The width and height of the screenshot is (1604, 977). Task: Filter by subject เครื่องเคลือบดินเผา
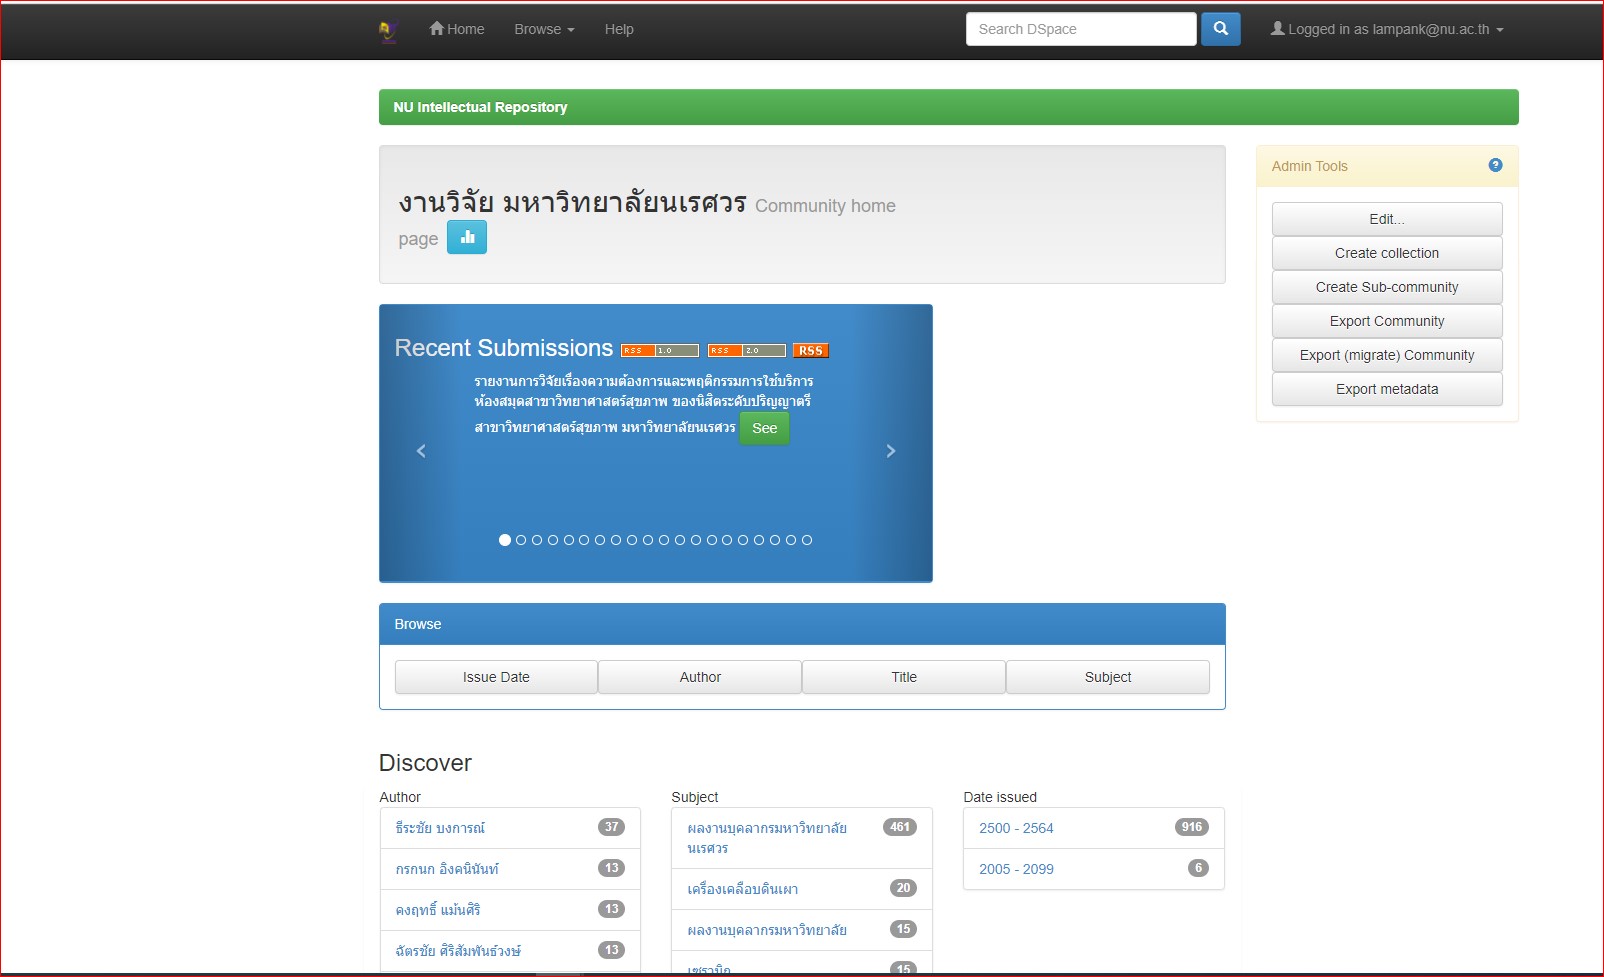[x=743, y=889]
